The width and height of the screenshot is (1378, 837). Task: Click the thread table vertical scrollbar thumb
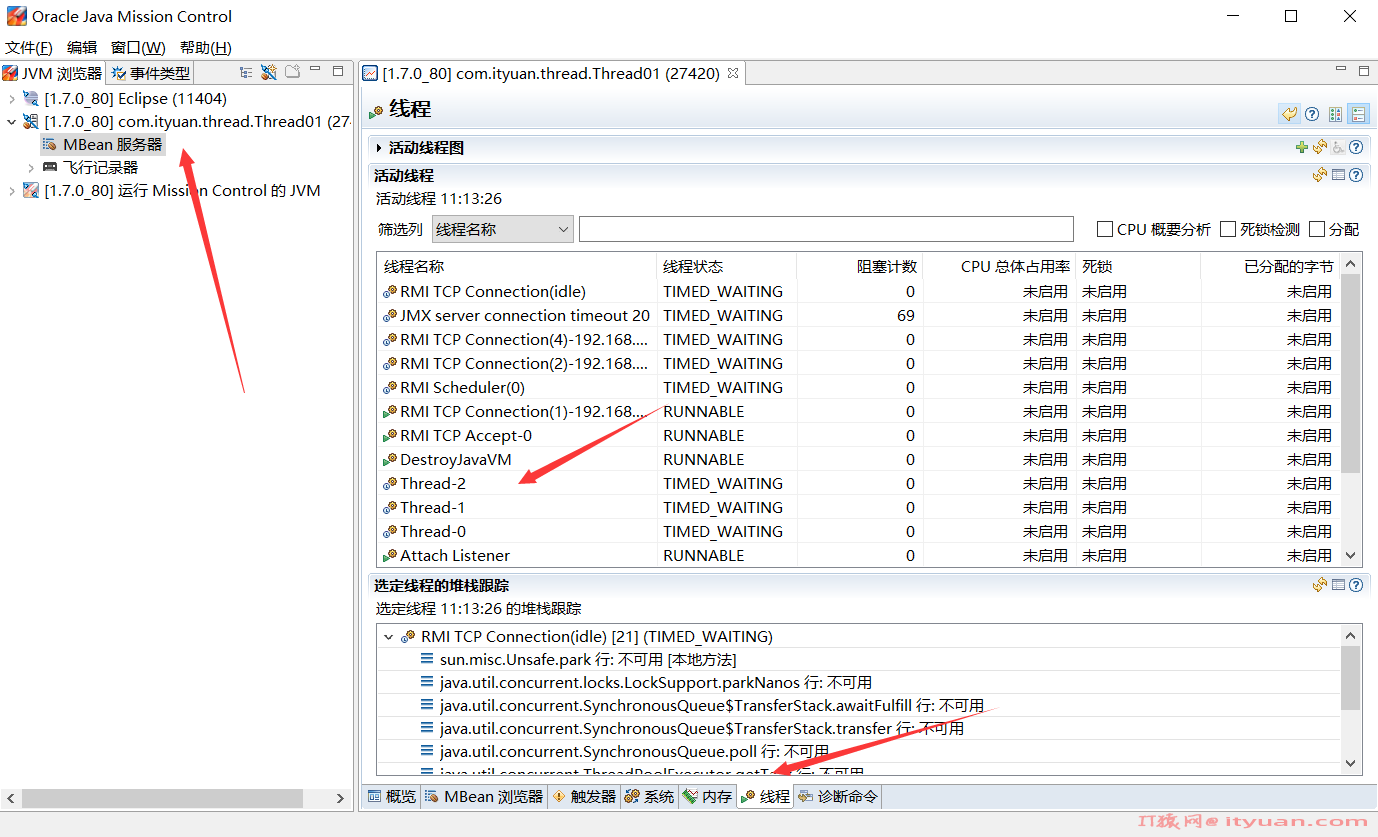(x=1350, y=373)
